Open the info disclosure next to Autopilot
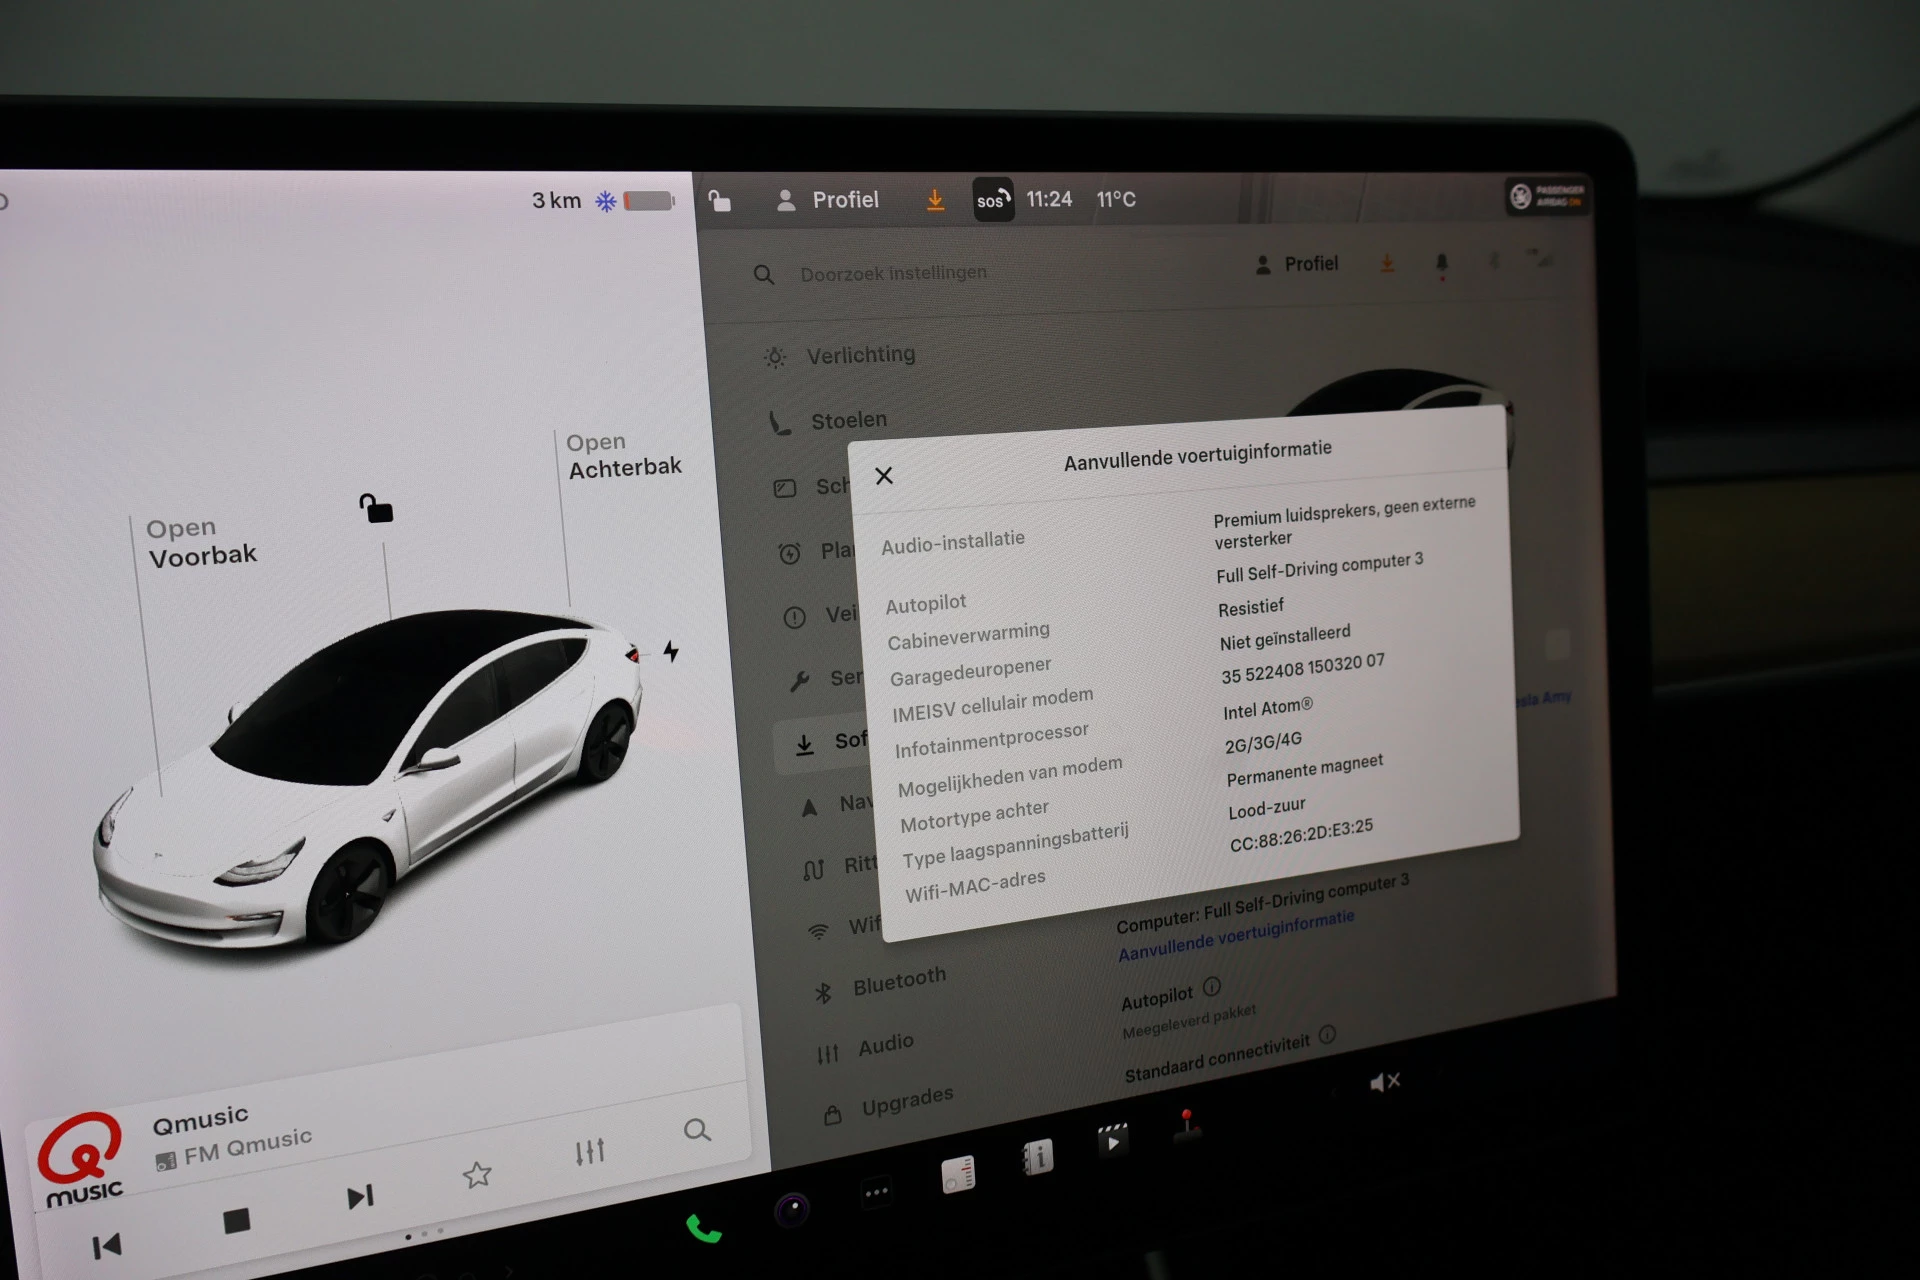 click(1211, 988)
